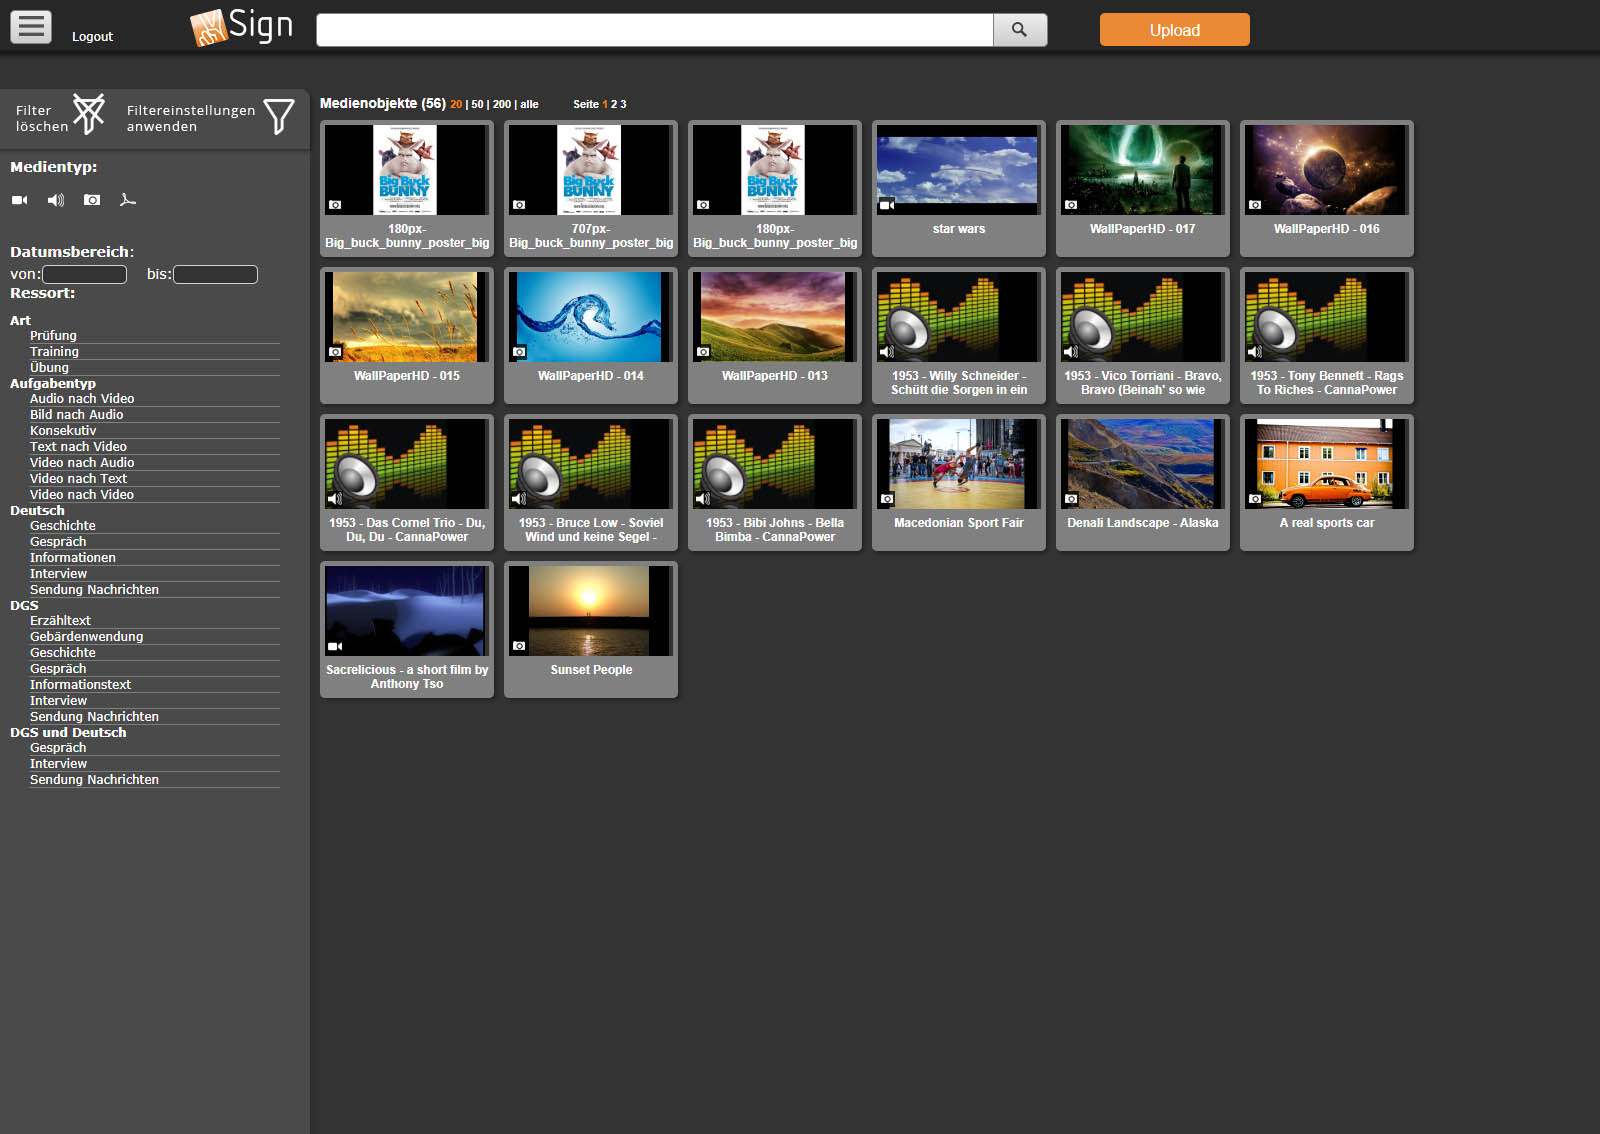Filter by PDF document media type
The height and width of the screenshot is (1134, 1600).
point(128,200)
